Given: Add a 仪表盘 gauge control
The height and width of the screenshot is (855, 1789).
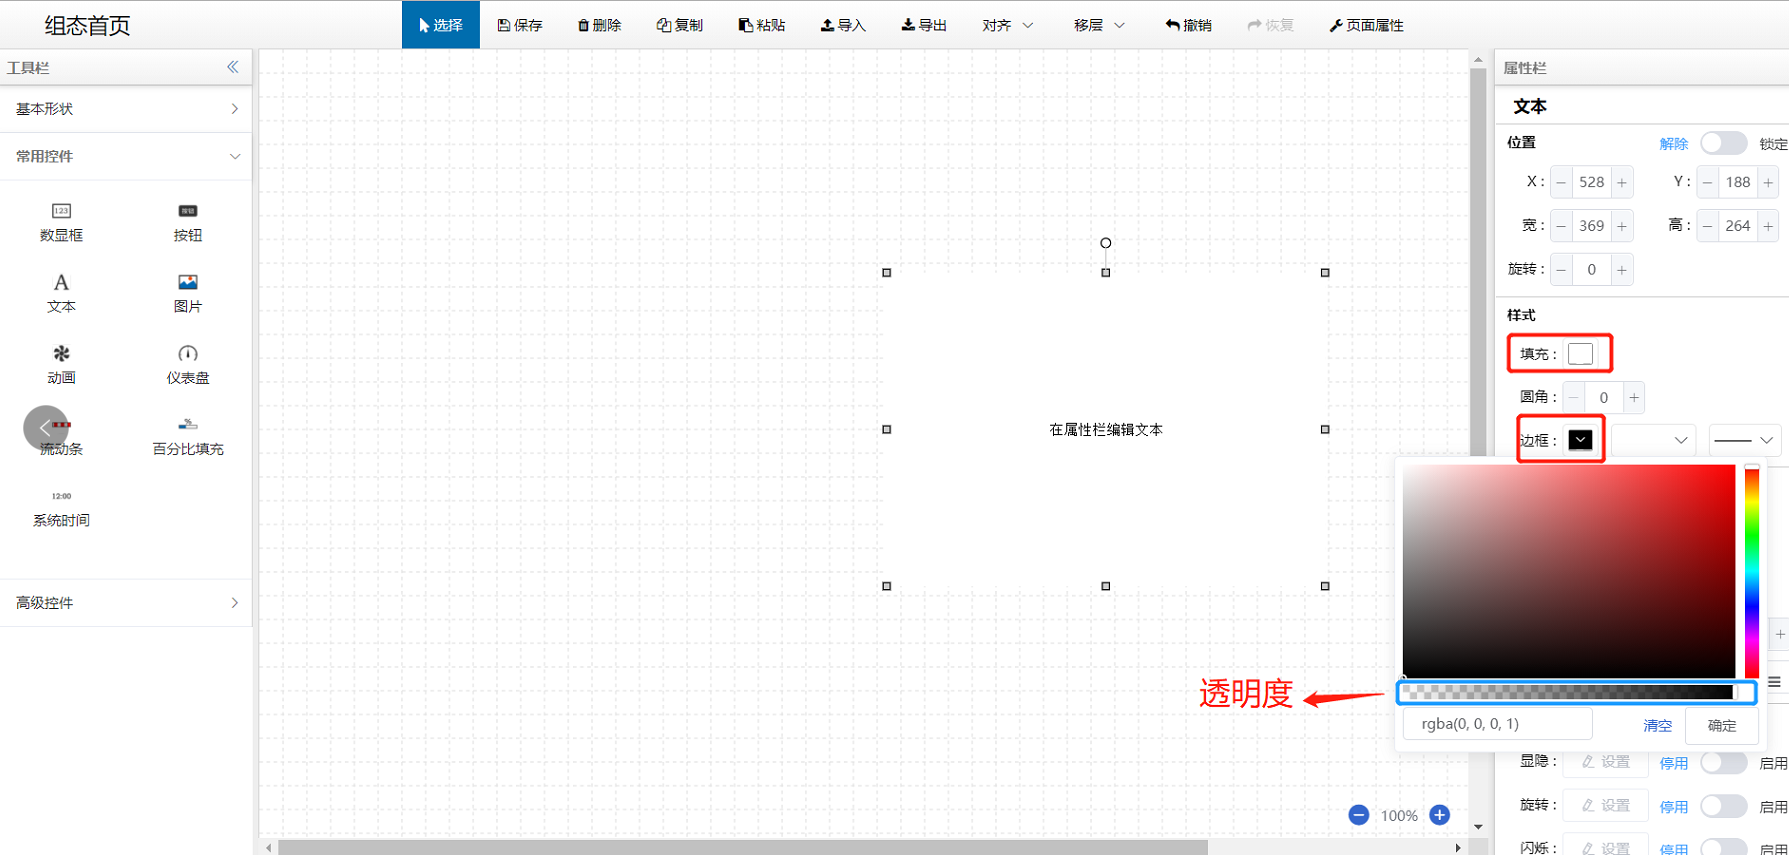Looking at the screenshot, I should [x=187, y=364].
